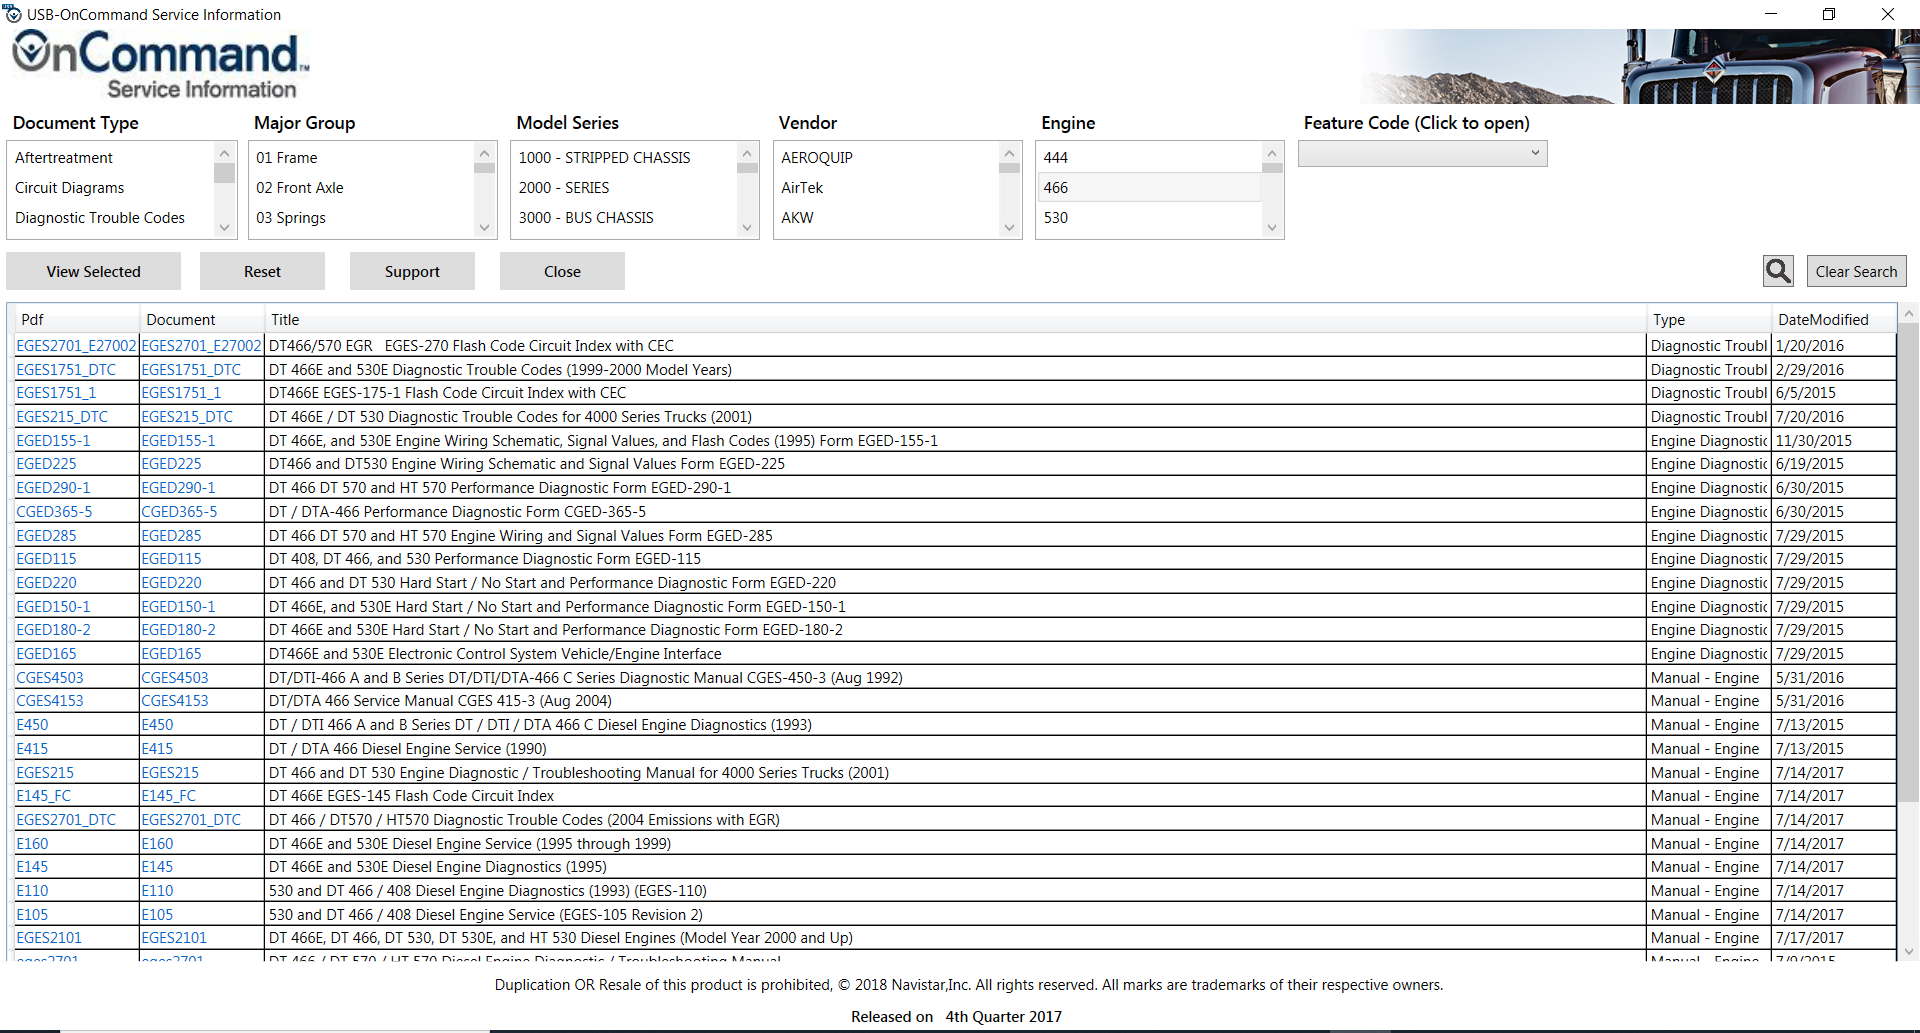This screenshot has width=1920, height=1033.
Task: Click results table scroll up arrow
Action: 1908,313
